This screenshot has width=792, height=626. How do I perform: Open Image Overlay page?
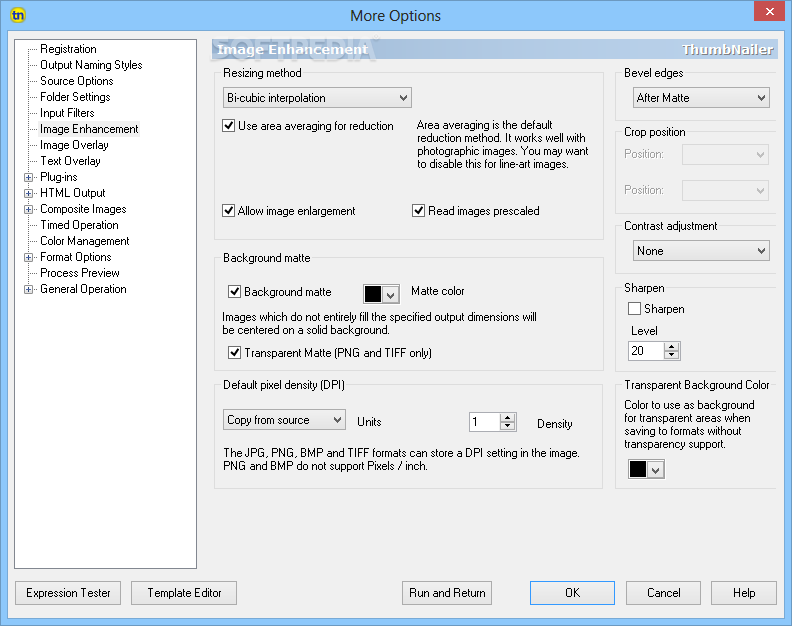[74, 145]
